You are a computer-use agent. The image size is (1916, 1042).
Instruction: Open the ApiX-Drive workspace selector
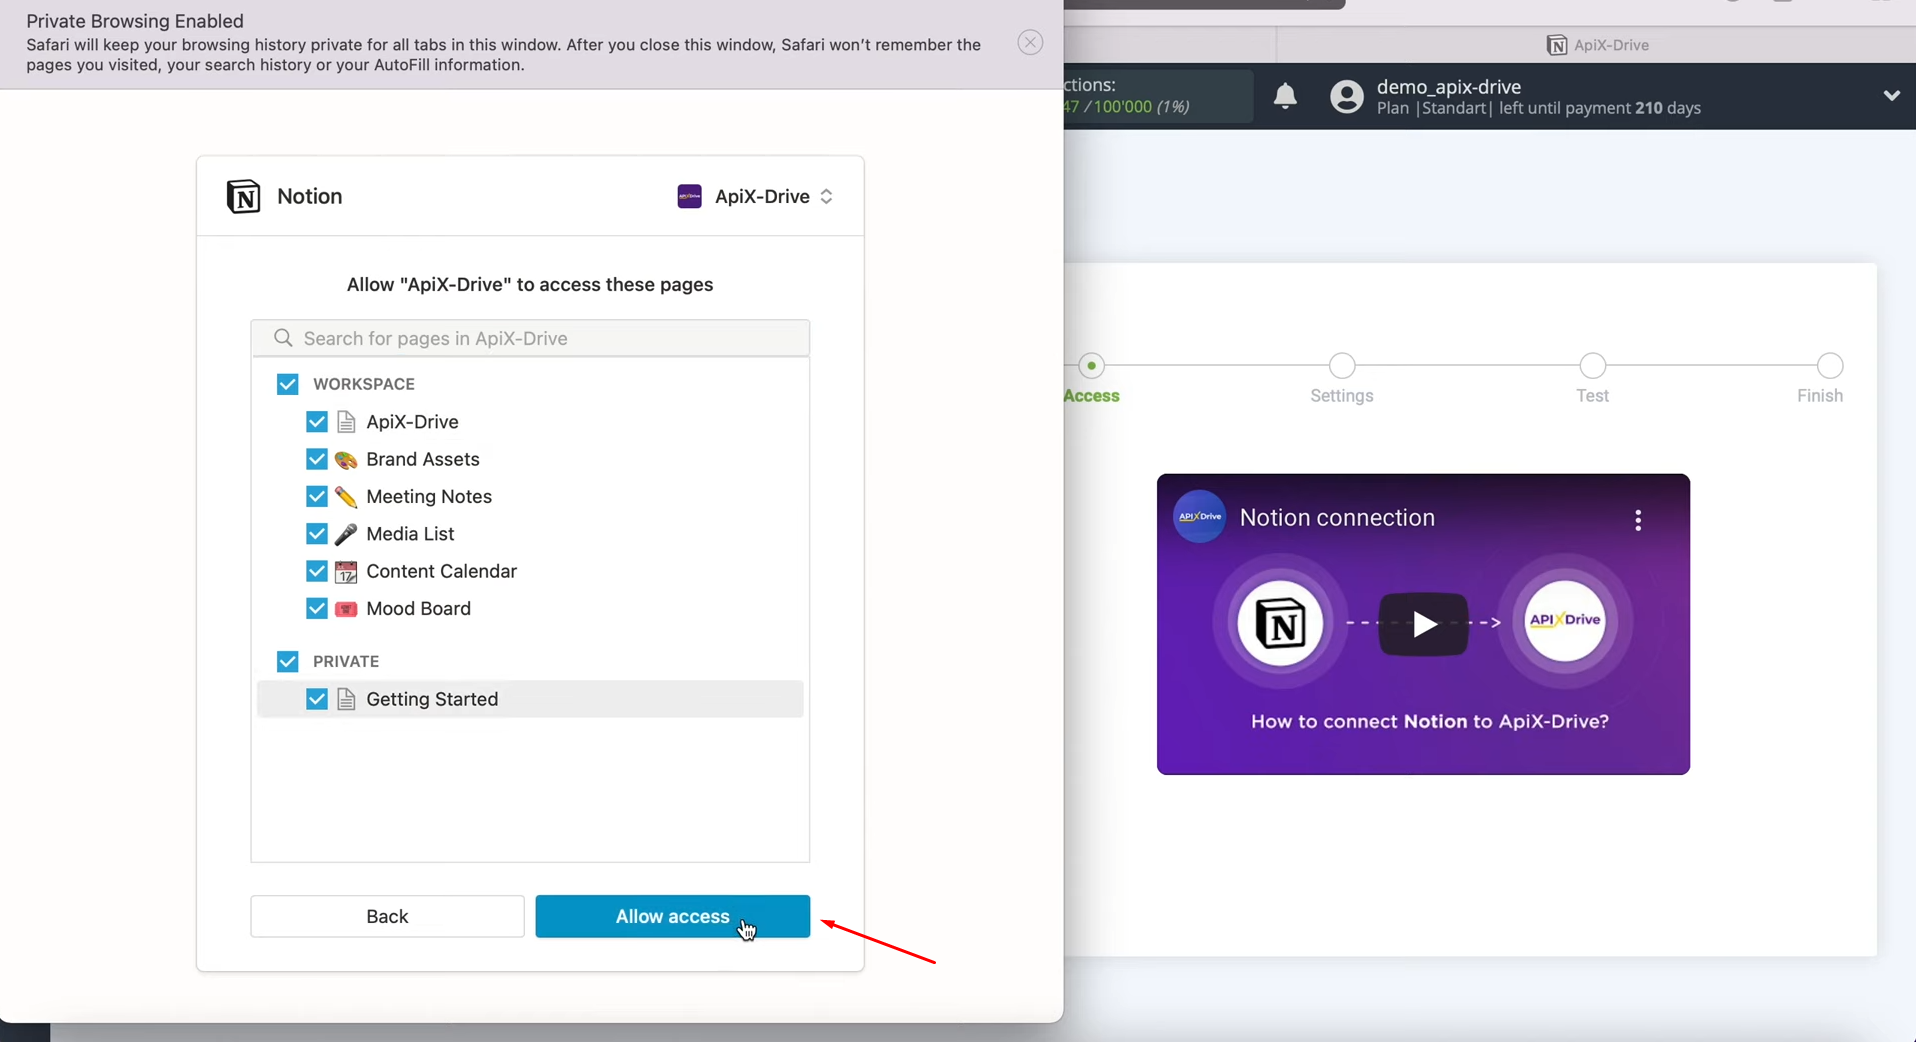(x=755, y=196)
